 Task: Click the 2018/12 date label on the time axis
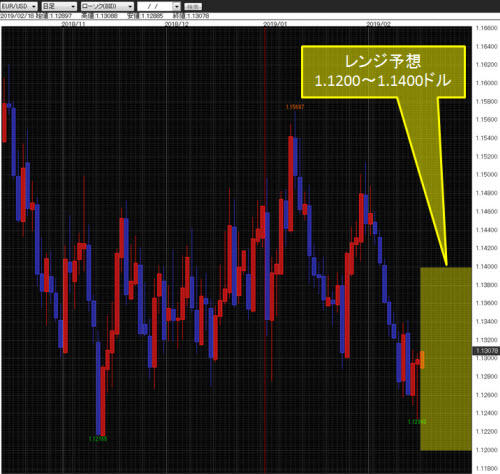[177, 24]
